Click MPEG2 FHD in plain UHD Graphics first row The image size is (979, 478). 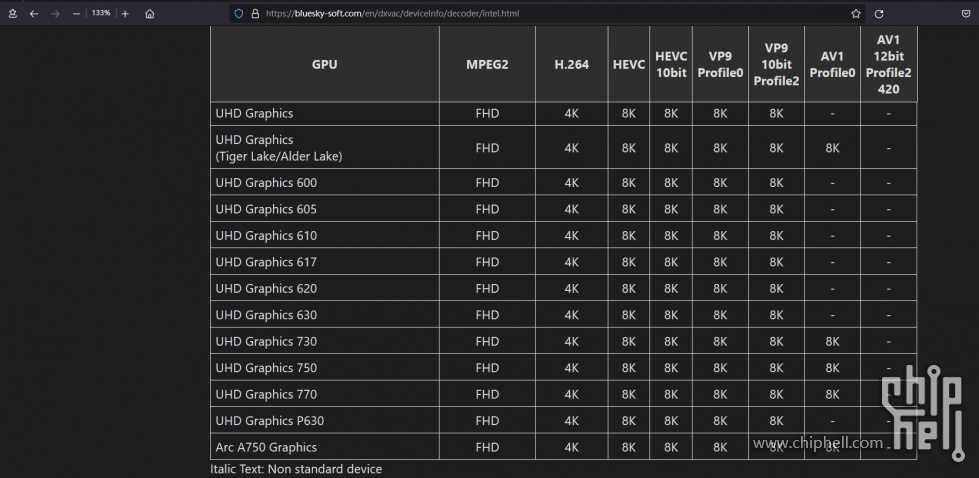coord(487,114)
